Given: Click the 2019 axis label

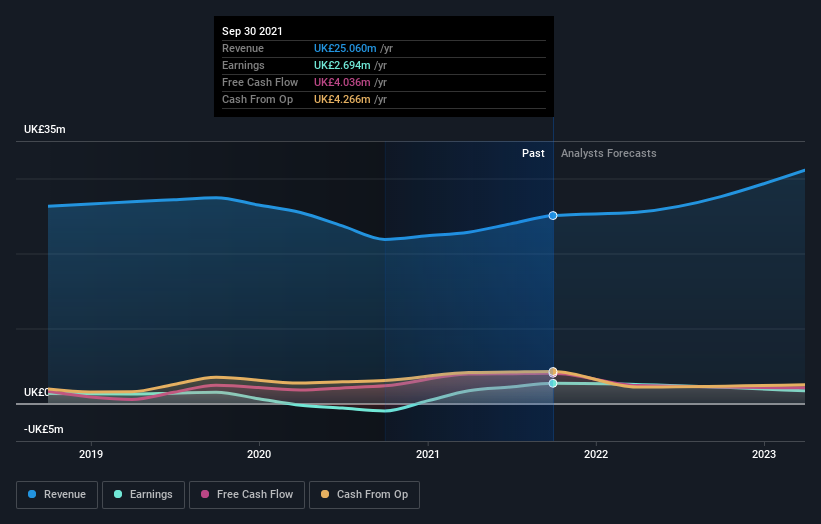Looking at the screenshot, I should click(x=91, y=454).
